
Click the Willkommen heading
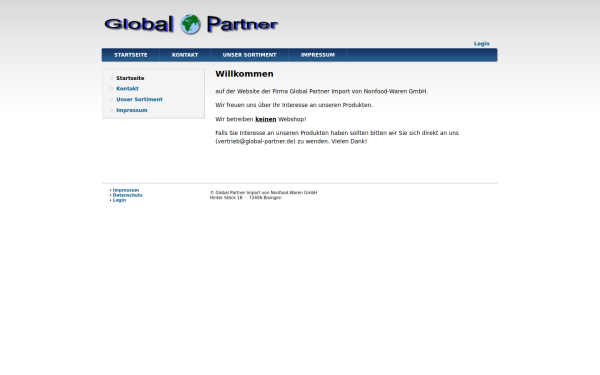pyautogui.click(x=244, y=74)
